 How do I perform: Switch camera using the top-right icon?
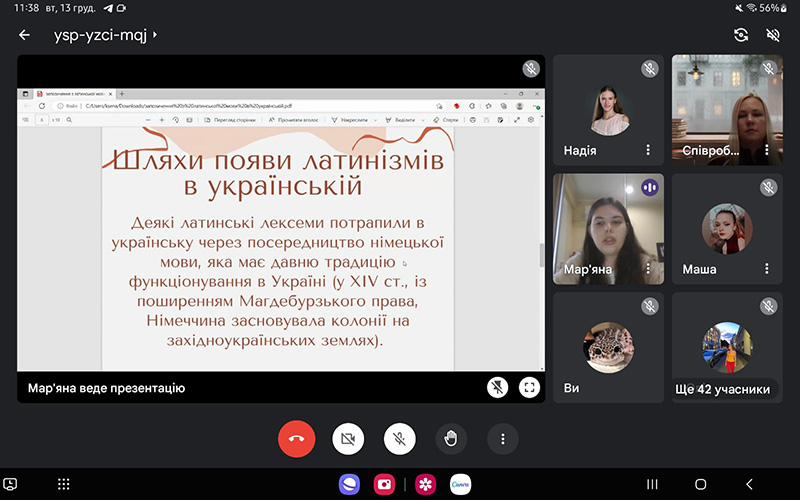[741, 35]
